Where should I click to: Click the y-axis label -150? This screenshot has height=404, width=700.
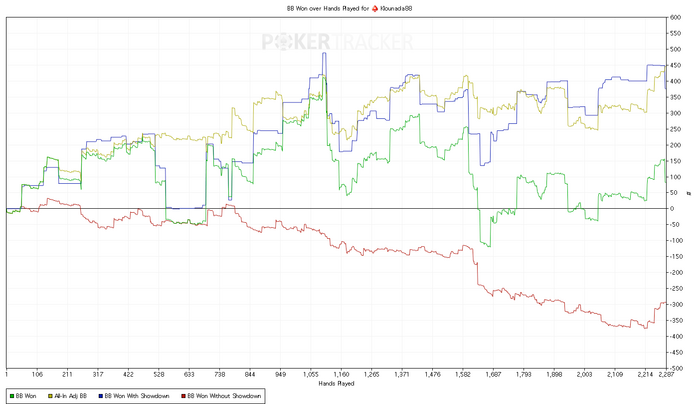676,257
